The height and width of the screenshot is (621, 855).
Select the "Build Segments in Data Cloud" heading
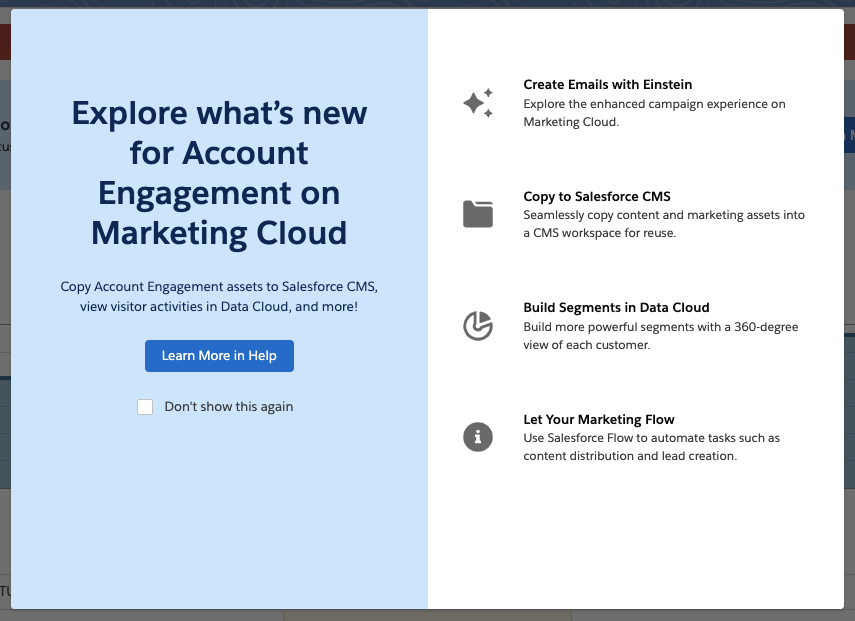616,308
